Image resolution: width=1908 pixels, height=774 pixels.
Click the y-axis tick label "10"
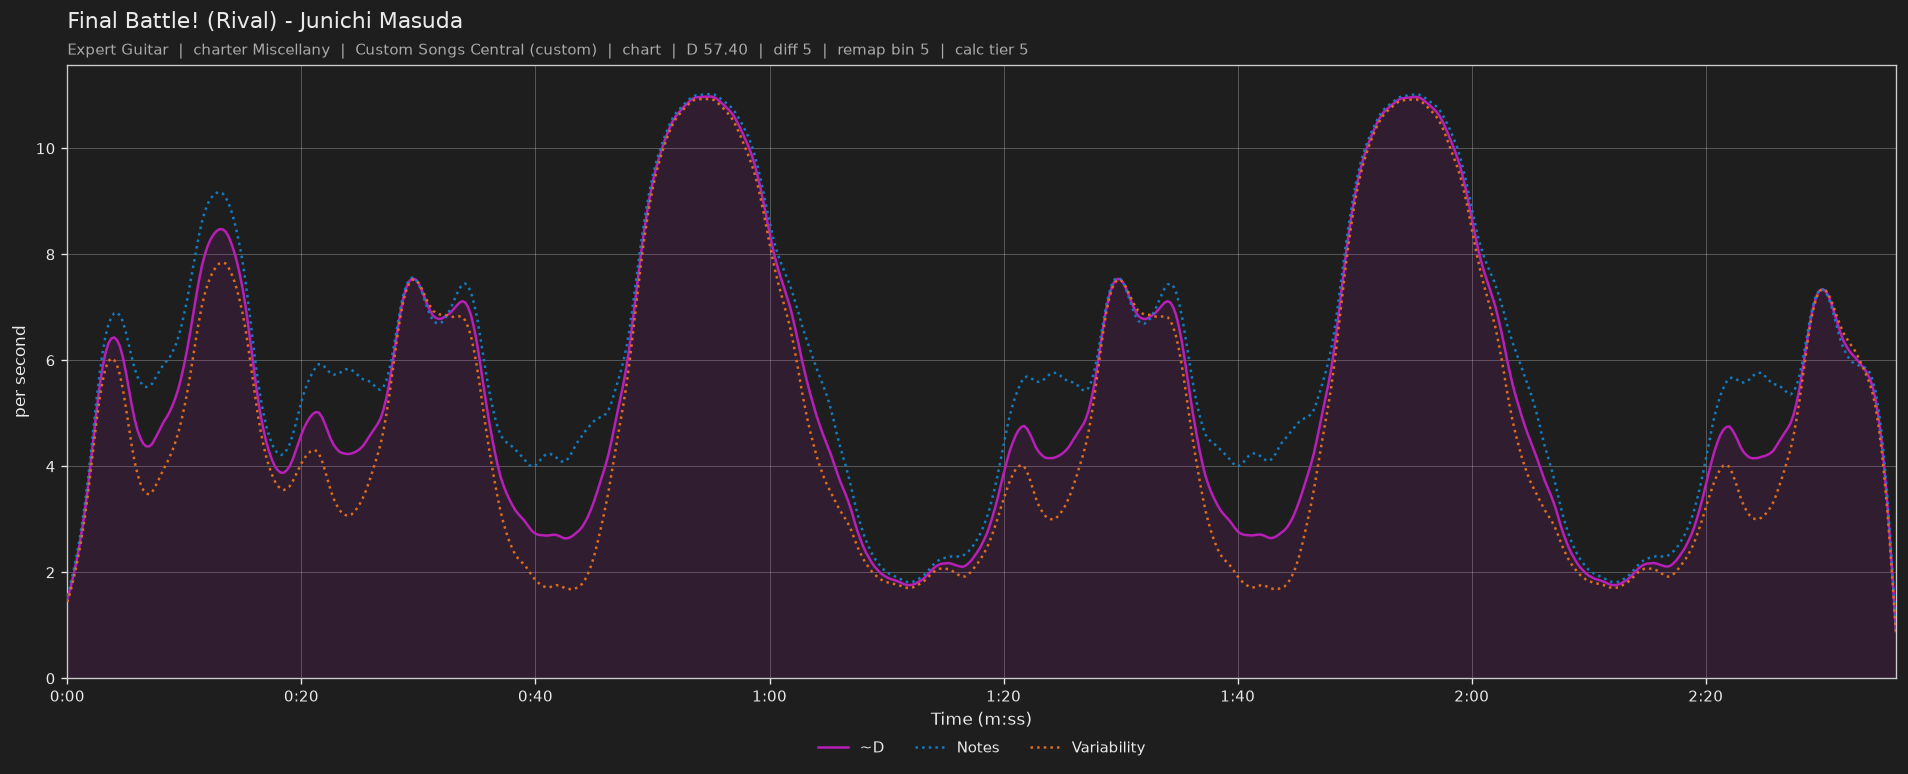pyautogui.click(x=45, y=149)
